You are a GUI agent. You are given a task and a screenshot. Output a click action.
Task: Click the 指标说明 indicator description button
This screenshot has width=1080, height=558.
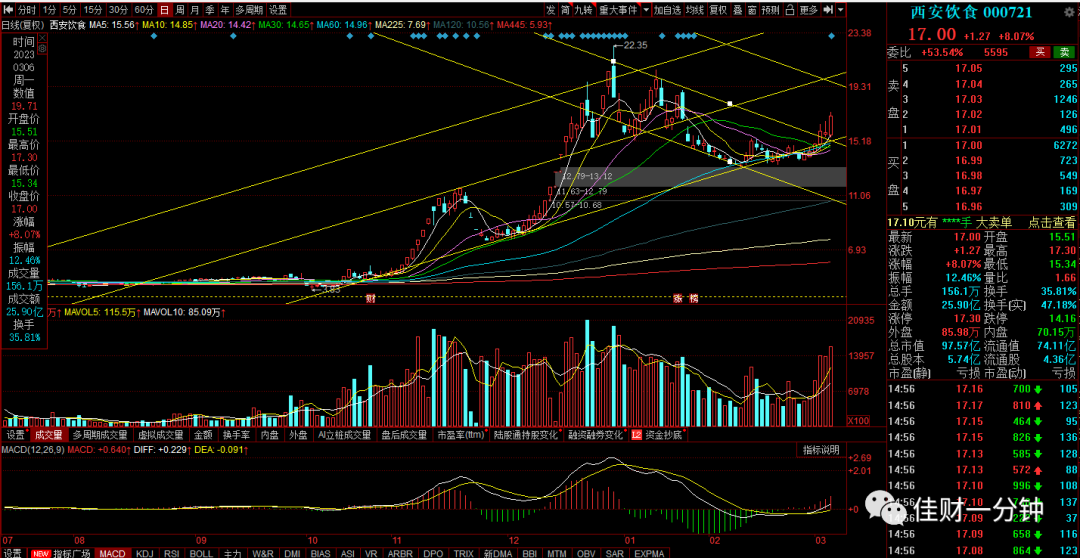pyautogui.click(x=821, y=450)
